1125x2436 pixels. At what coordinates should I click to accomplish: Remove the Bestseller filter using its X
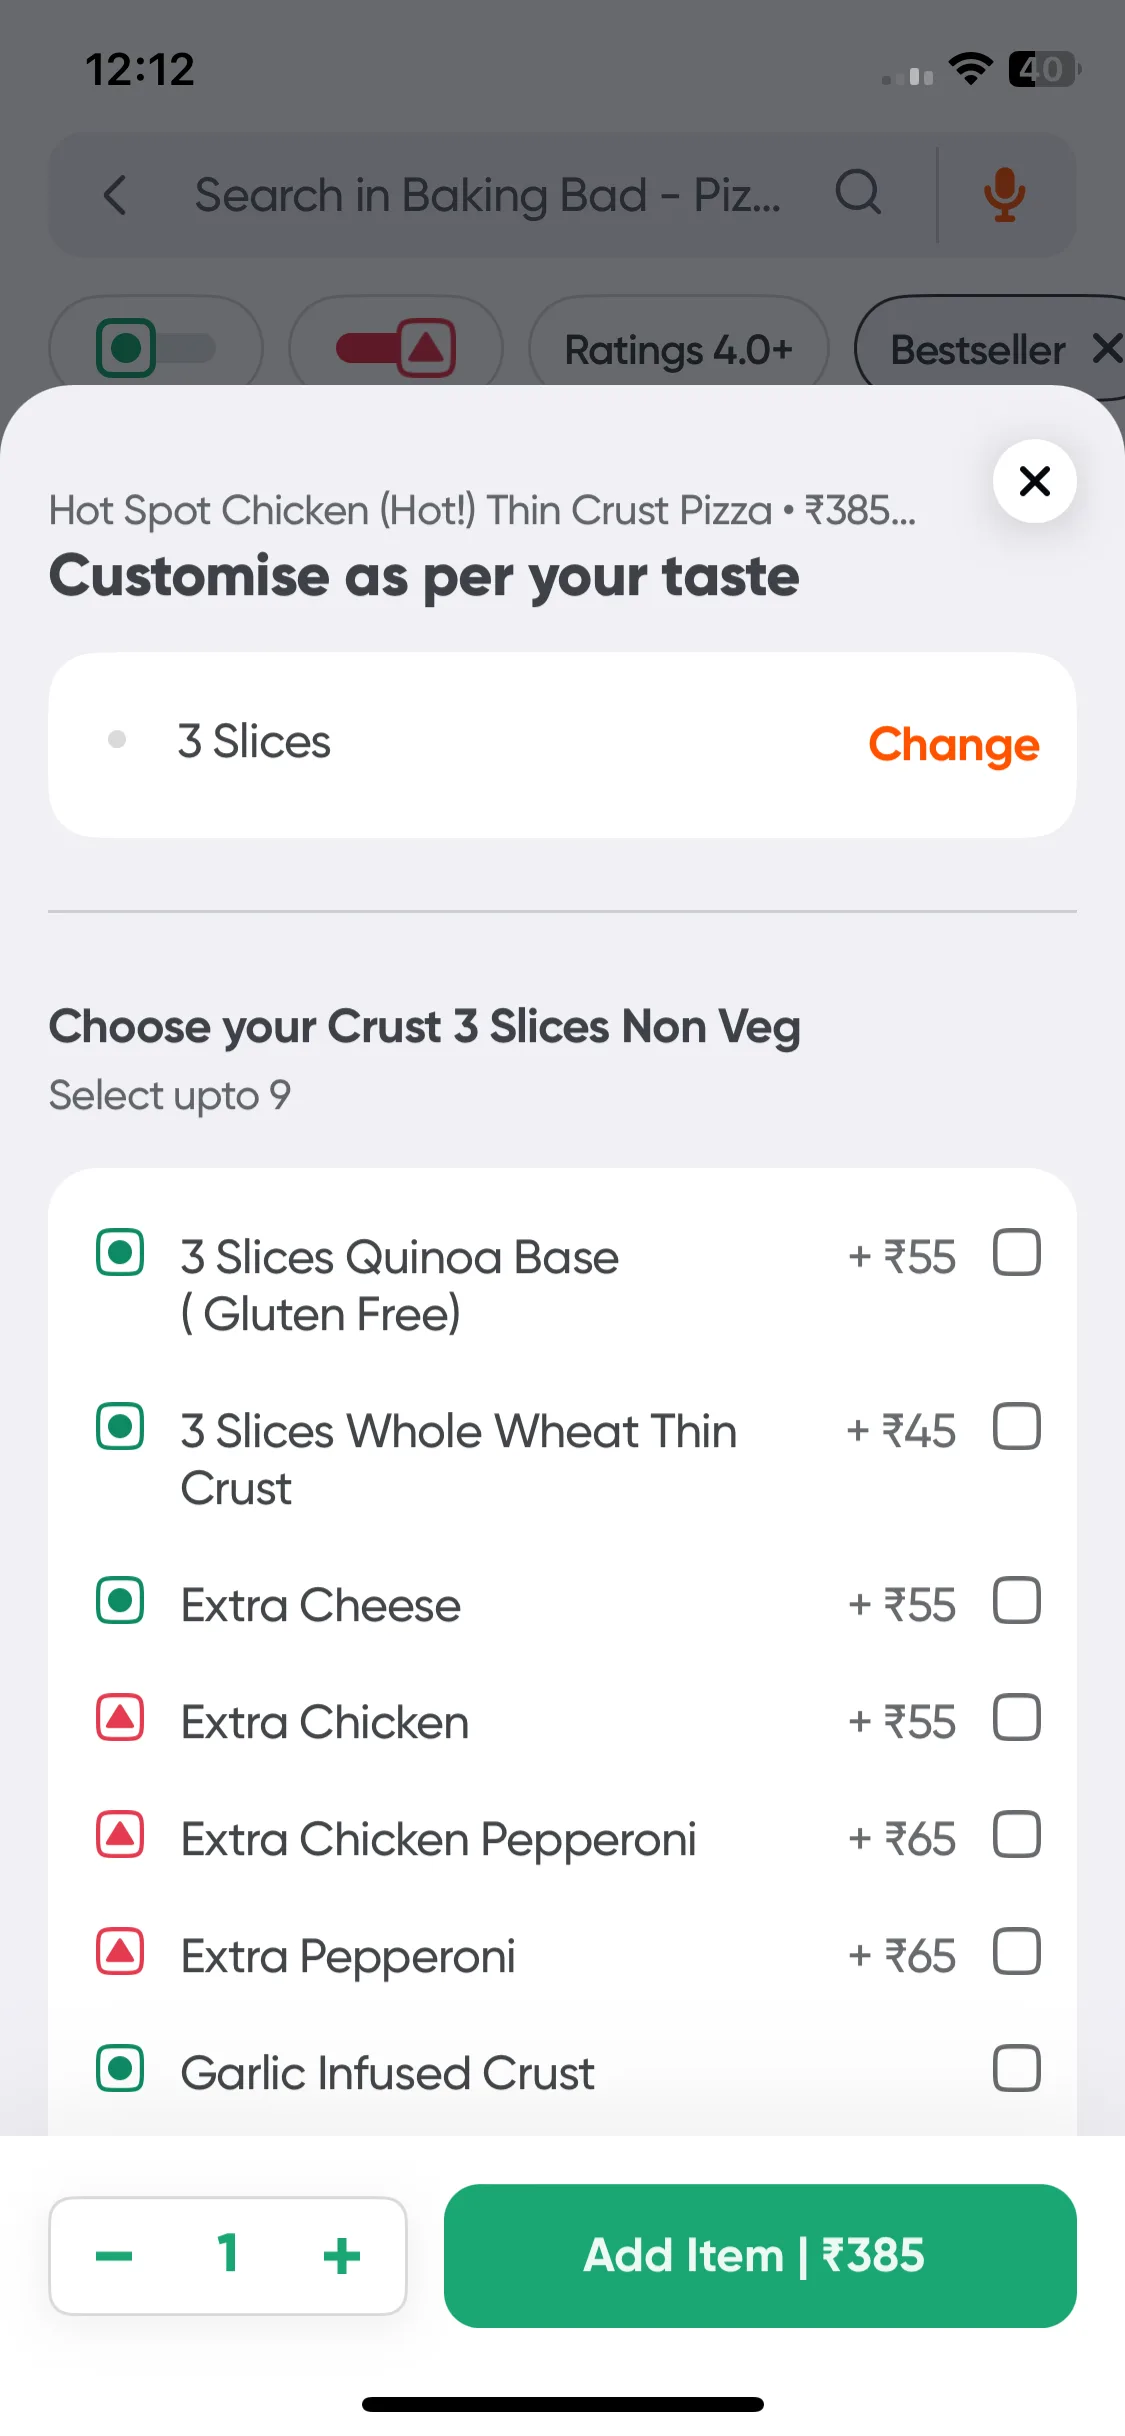pos(1107,349)
